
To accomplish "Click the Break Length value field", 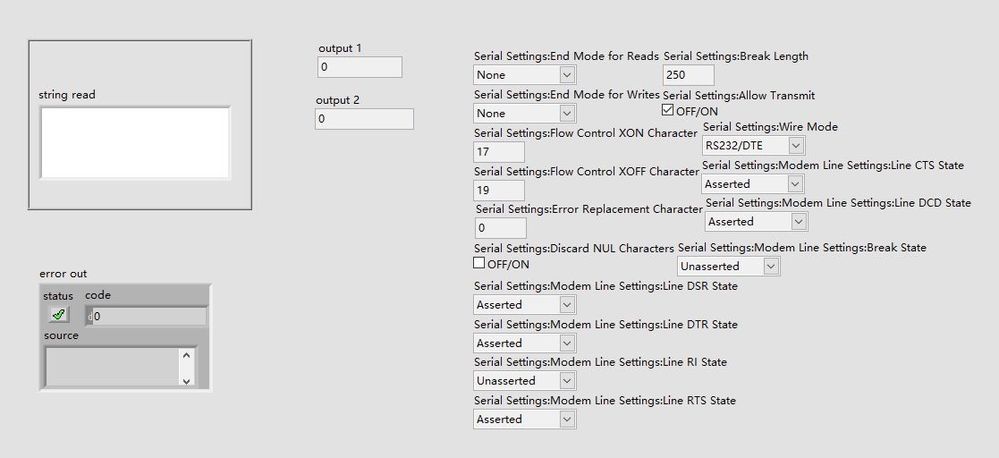I will coord(688,75).
